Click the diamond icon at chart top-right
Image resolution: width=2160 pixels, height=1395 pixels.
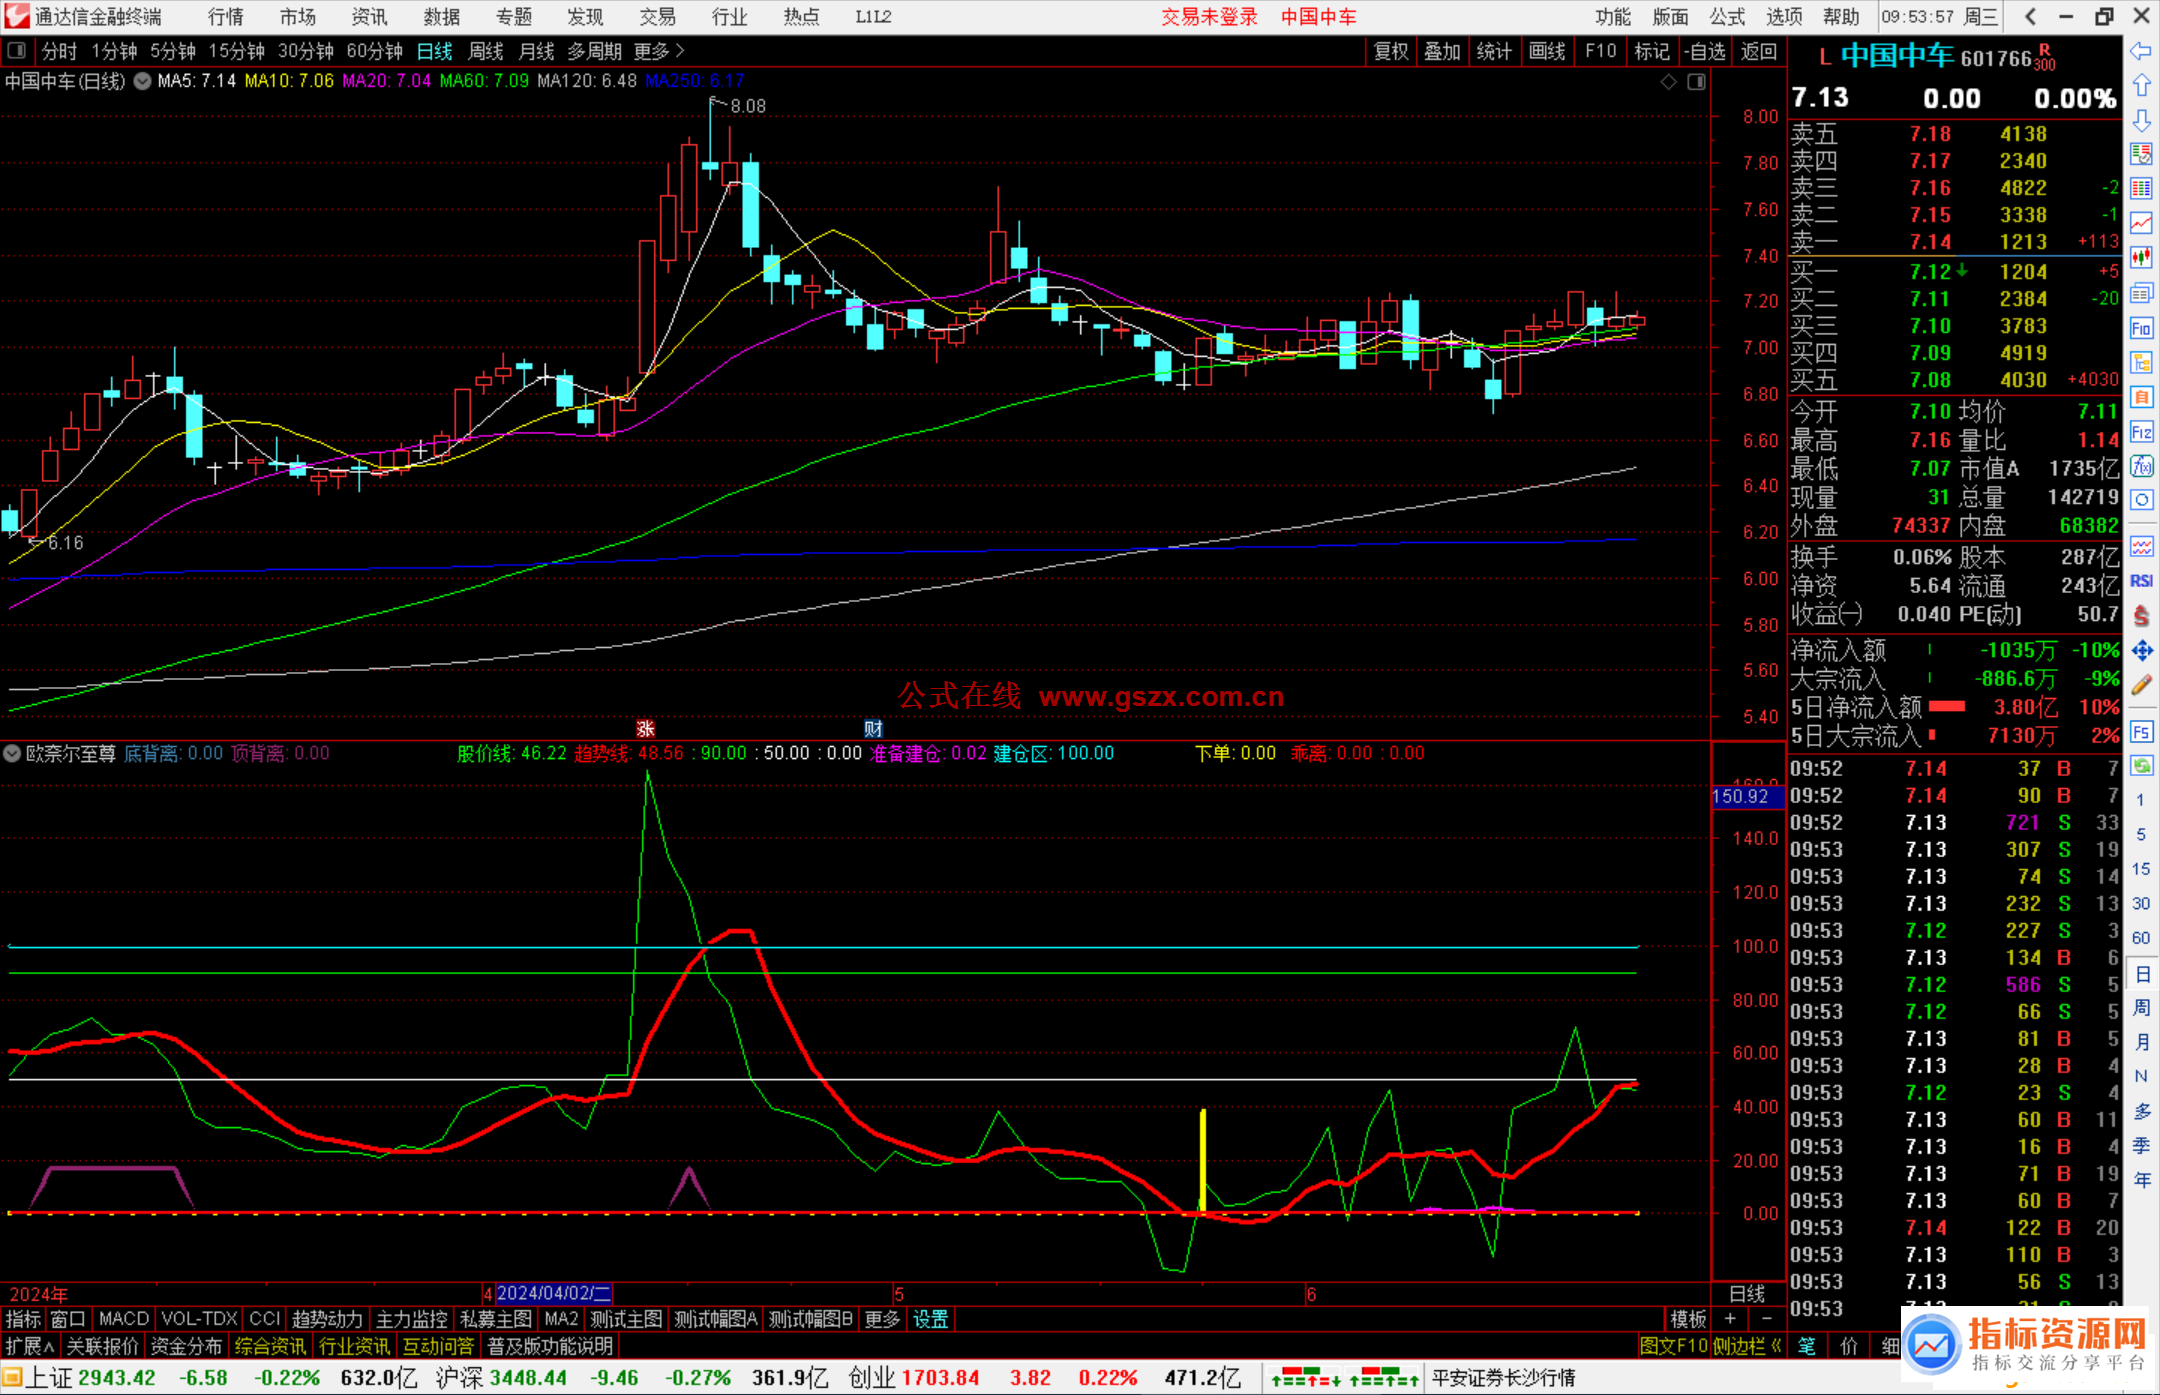tap(1669, 82)
